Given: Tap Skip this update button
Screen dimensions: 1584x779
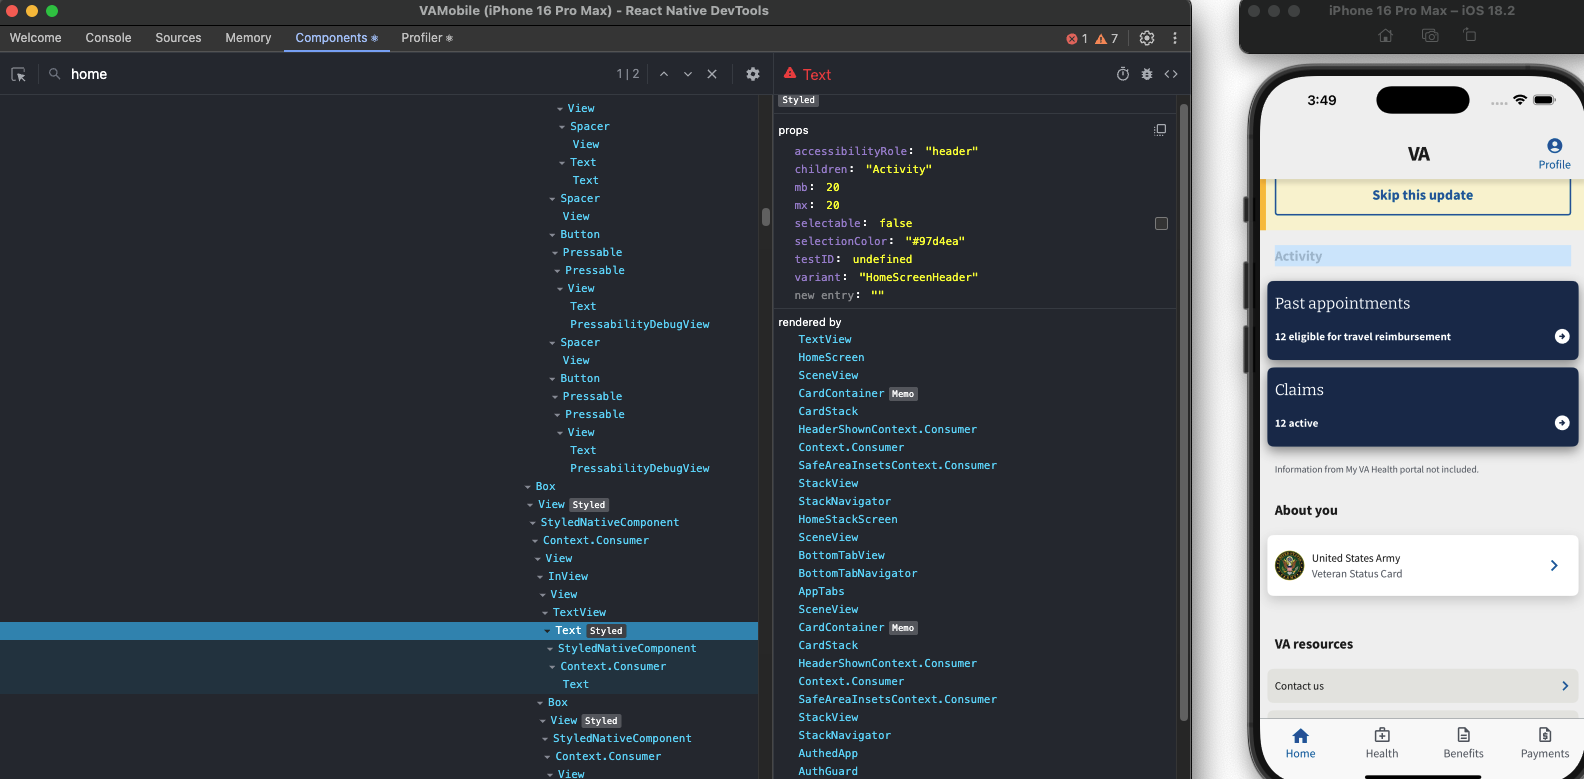Looking at the screenshot, I should (1422, 196).
